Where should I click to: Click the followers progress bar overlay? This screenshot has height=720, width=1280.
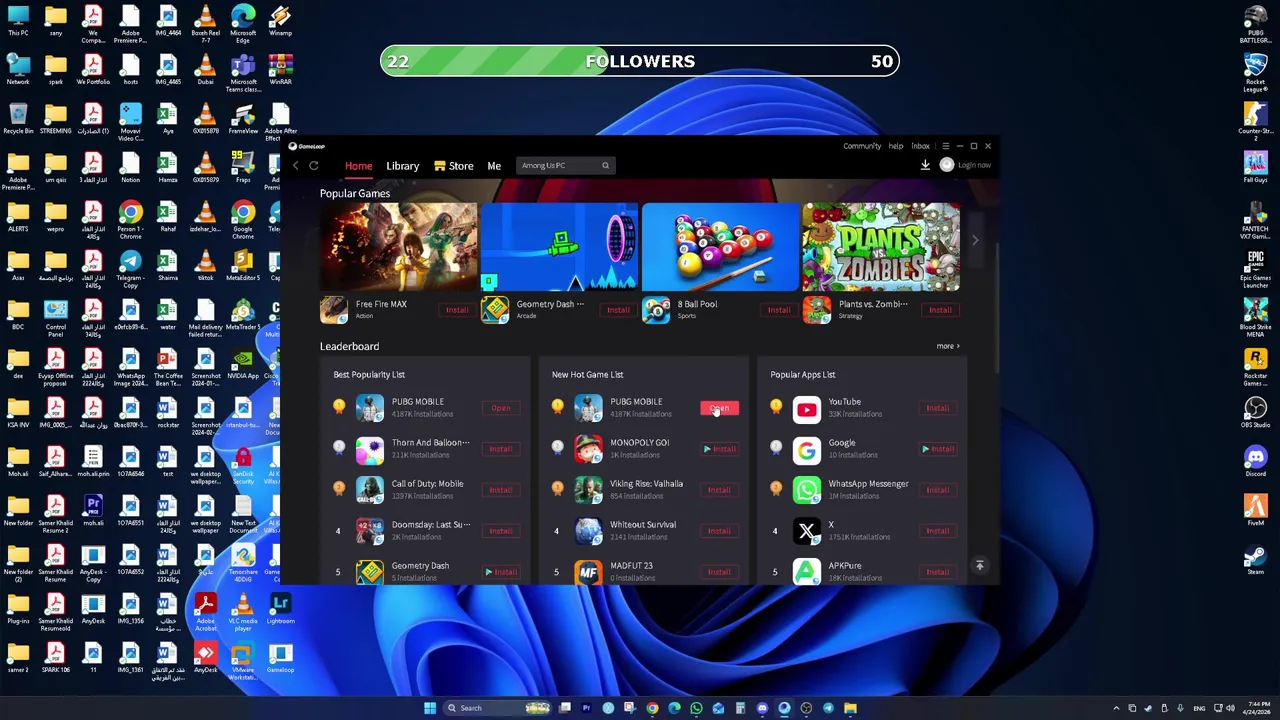[x=640, y=61]
